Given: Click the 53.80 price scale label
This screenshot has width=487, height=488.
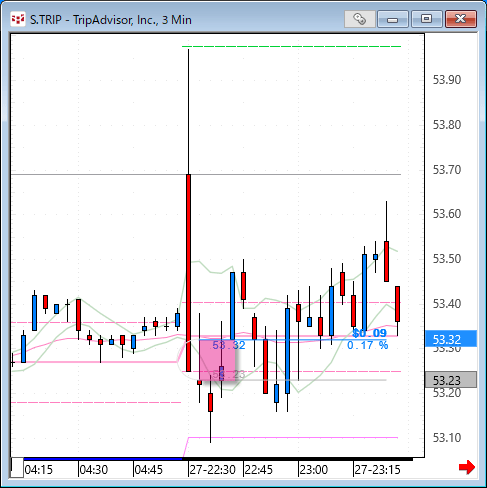Looking at the screenshot, I should point(447,125).
